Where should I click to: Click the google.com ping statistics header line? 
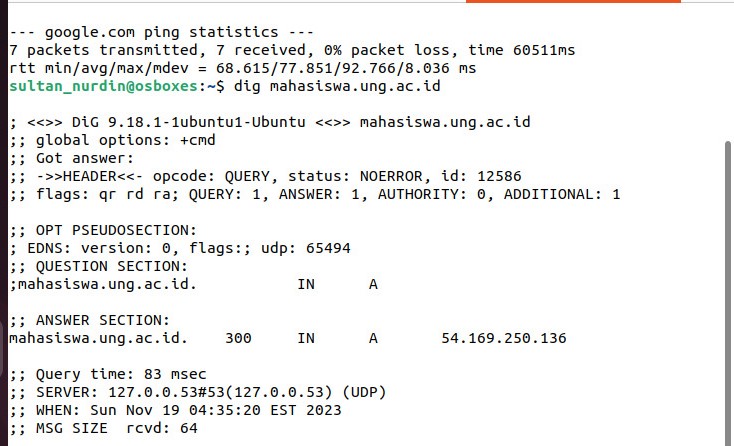point(161,32)
